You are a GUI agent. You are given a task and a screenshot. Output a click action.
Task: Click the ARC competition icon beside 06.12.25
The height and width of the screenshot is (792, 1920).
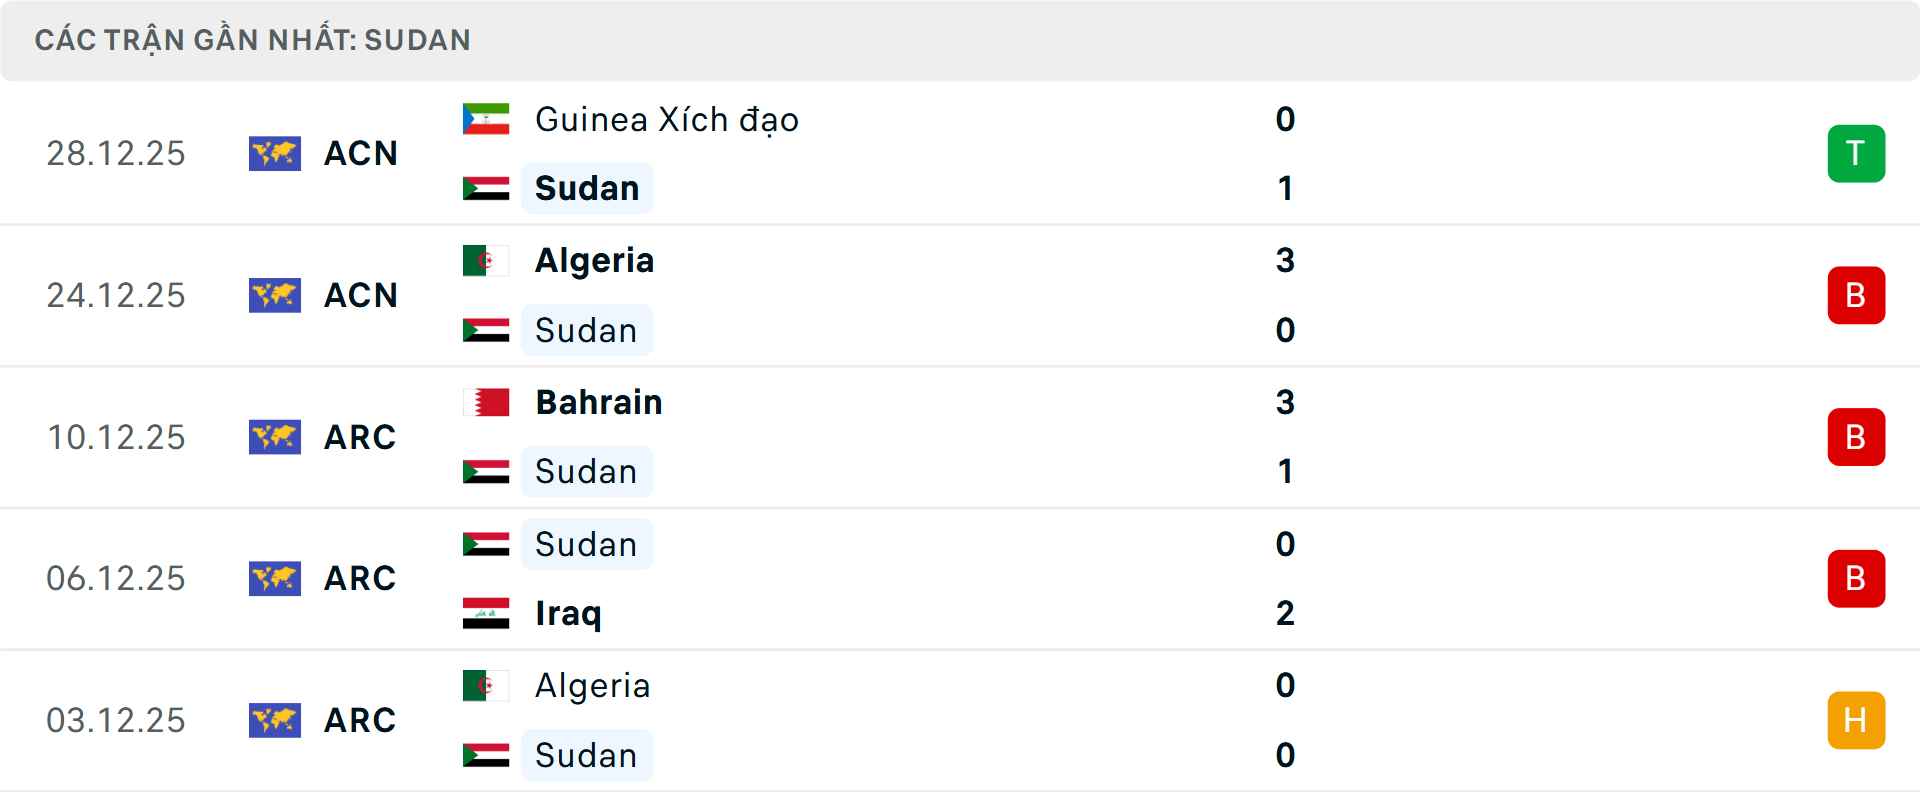pyautogui.click(x=275, y=578)
